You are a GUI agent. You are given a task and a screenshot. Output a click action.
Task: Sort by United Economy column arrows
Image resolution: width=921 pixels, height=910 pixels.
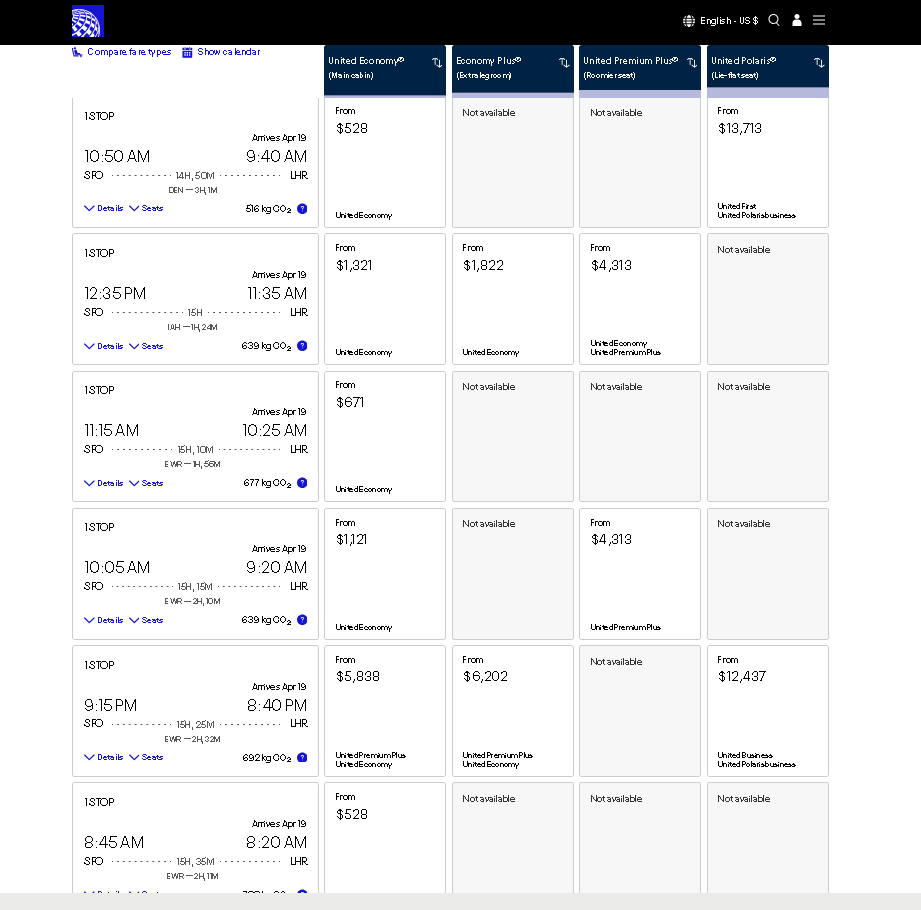pos(436,62)
